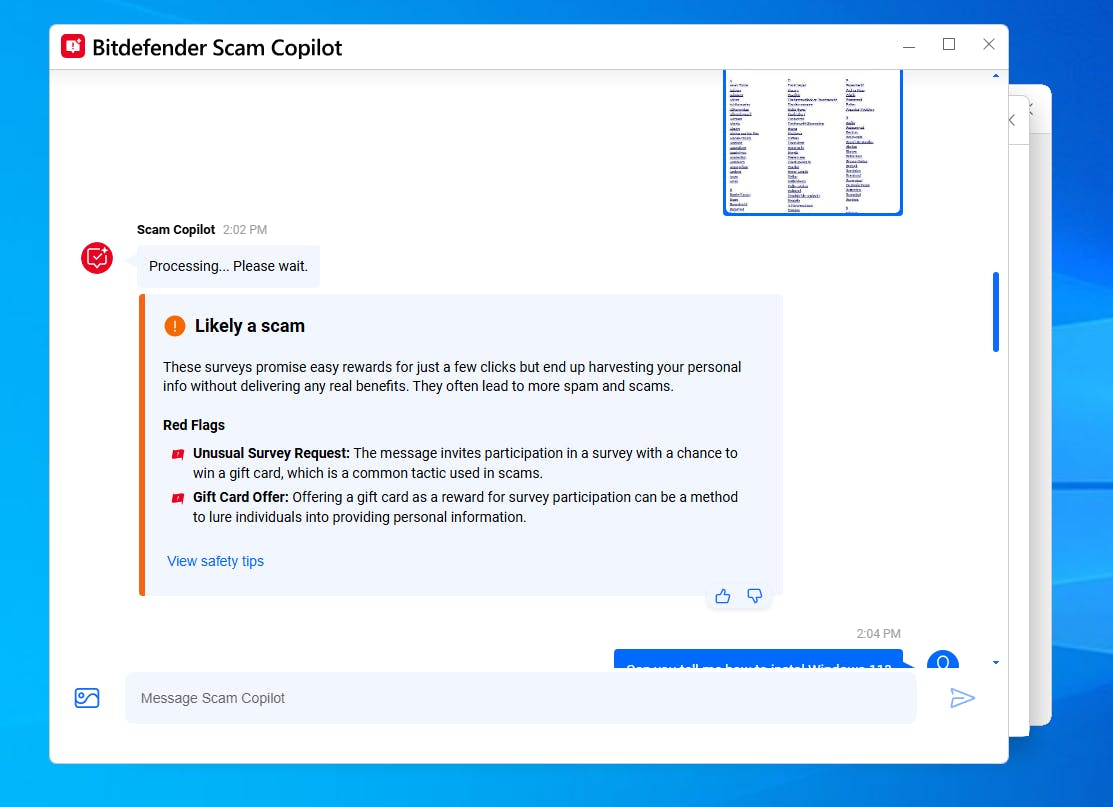Click the scroll up arrow of the chat
The height and width of the screenshot is (807, 1113).
996,75
